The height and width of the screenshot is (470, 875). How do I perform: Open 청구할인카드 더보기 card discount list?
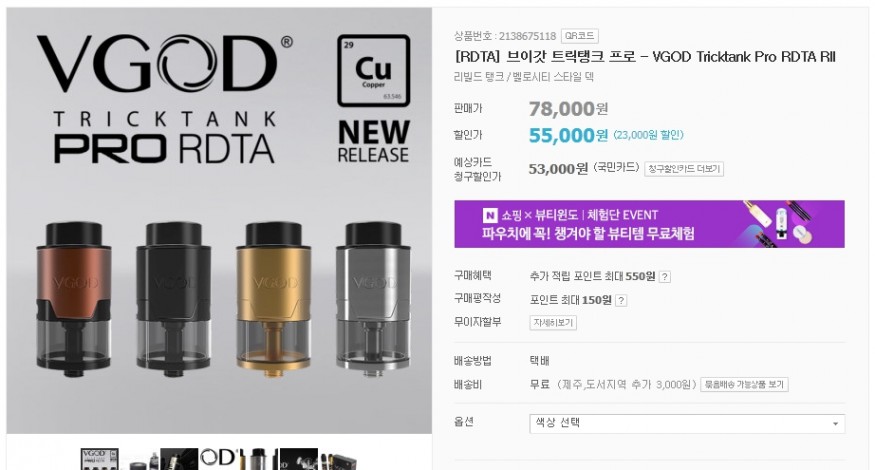(x=684, y=169)
